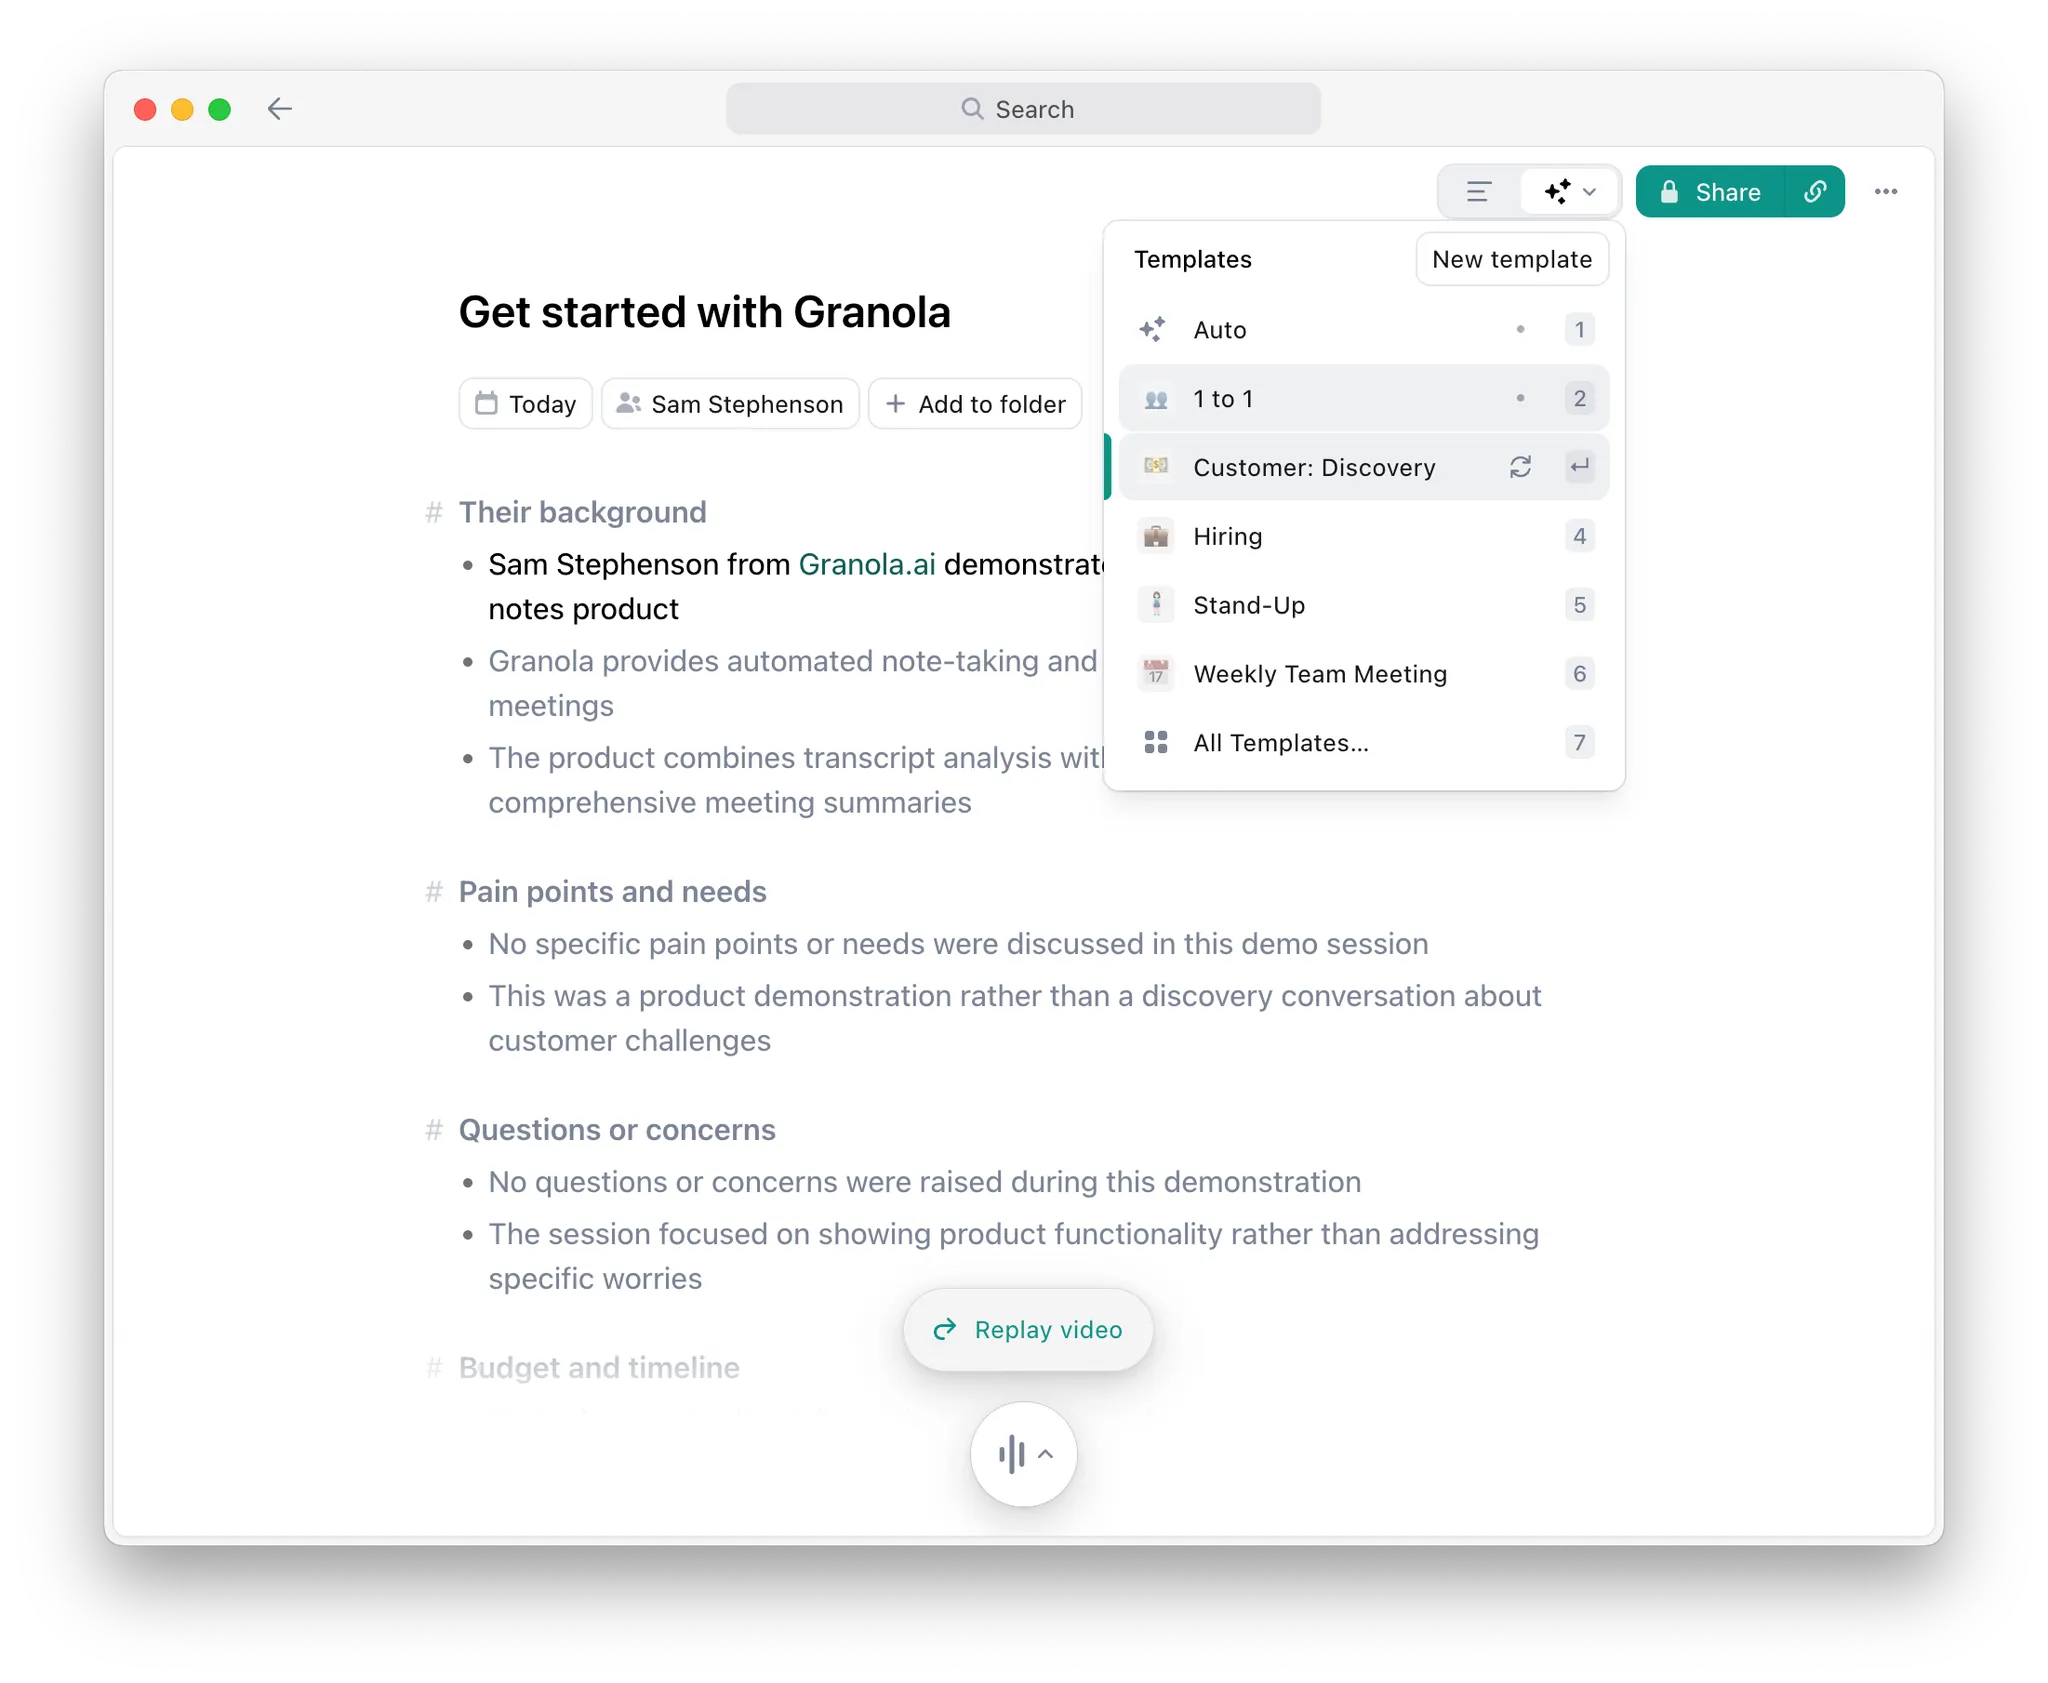
Task: Click Add to folder
Action: 975,404
